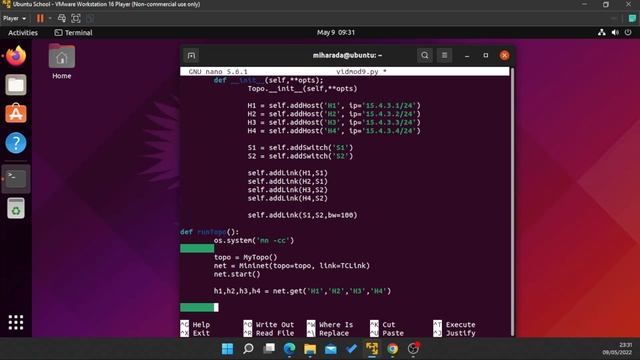The image size is (640, 360).
Task: Click the volume icon in Ubuntu top bar
Action: pyautogui.click(x=615, y=33)
